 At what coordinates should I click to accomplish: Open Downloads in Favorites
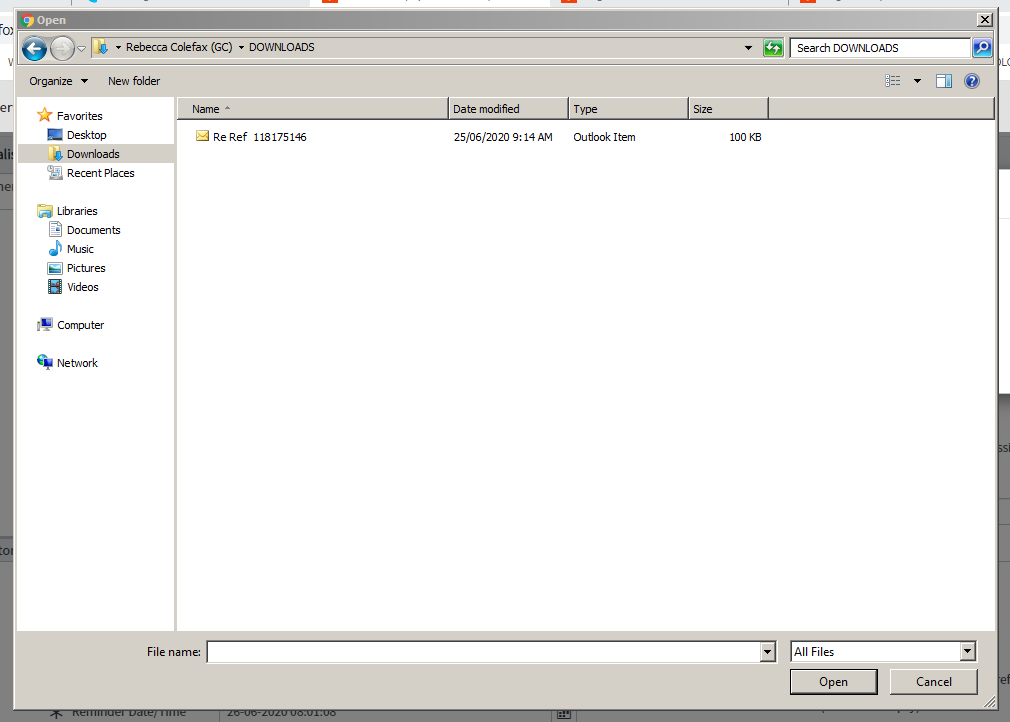coord(93,154)
